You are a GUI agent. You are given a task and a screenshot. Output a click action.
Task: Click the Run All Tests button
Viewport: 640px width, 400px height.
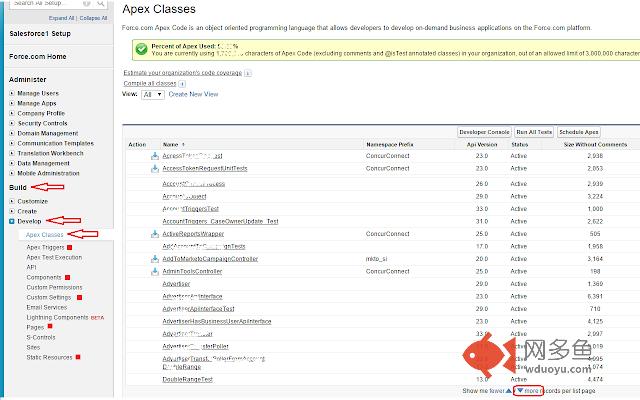coord(534,132)
